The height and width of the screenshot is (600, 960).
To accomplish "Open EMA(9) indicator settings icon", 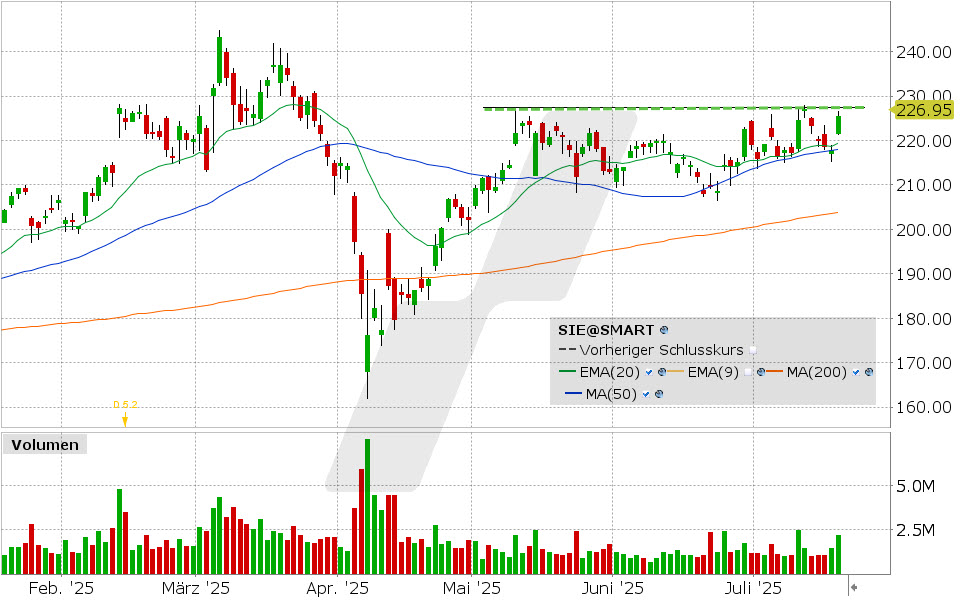I will [x=761, y=372].
